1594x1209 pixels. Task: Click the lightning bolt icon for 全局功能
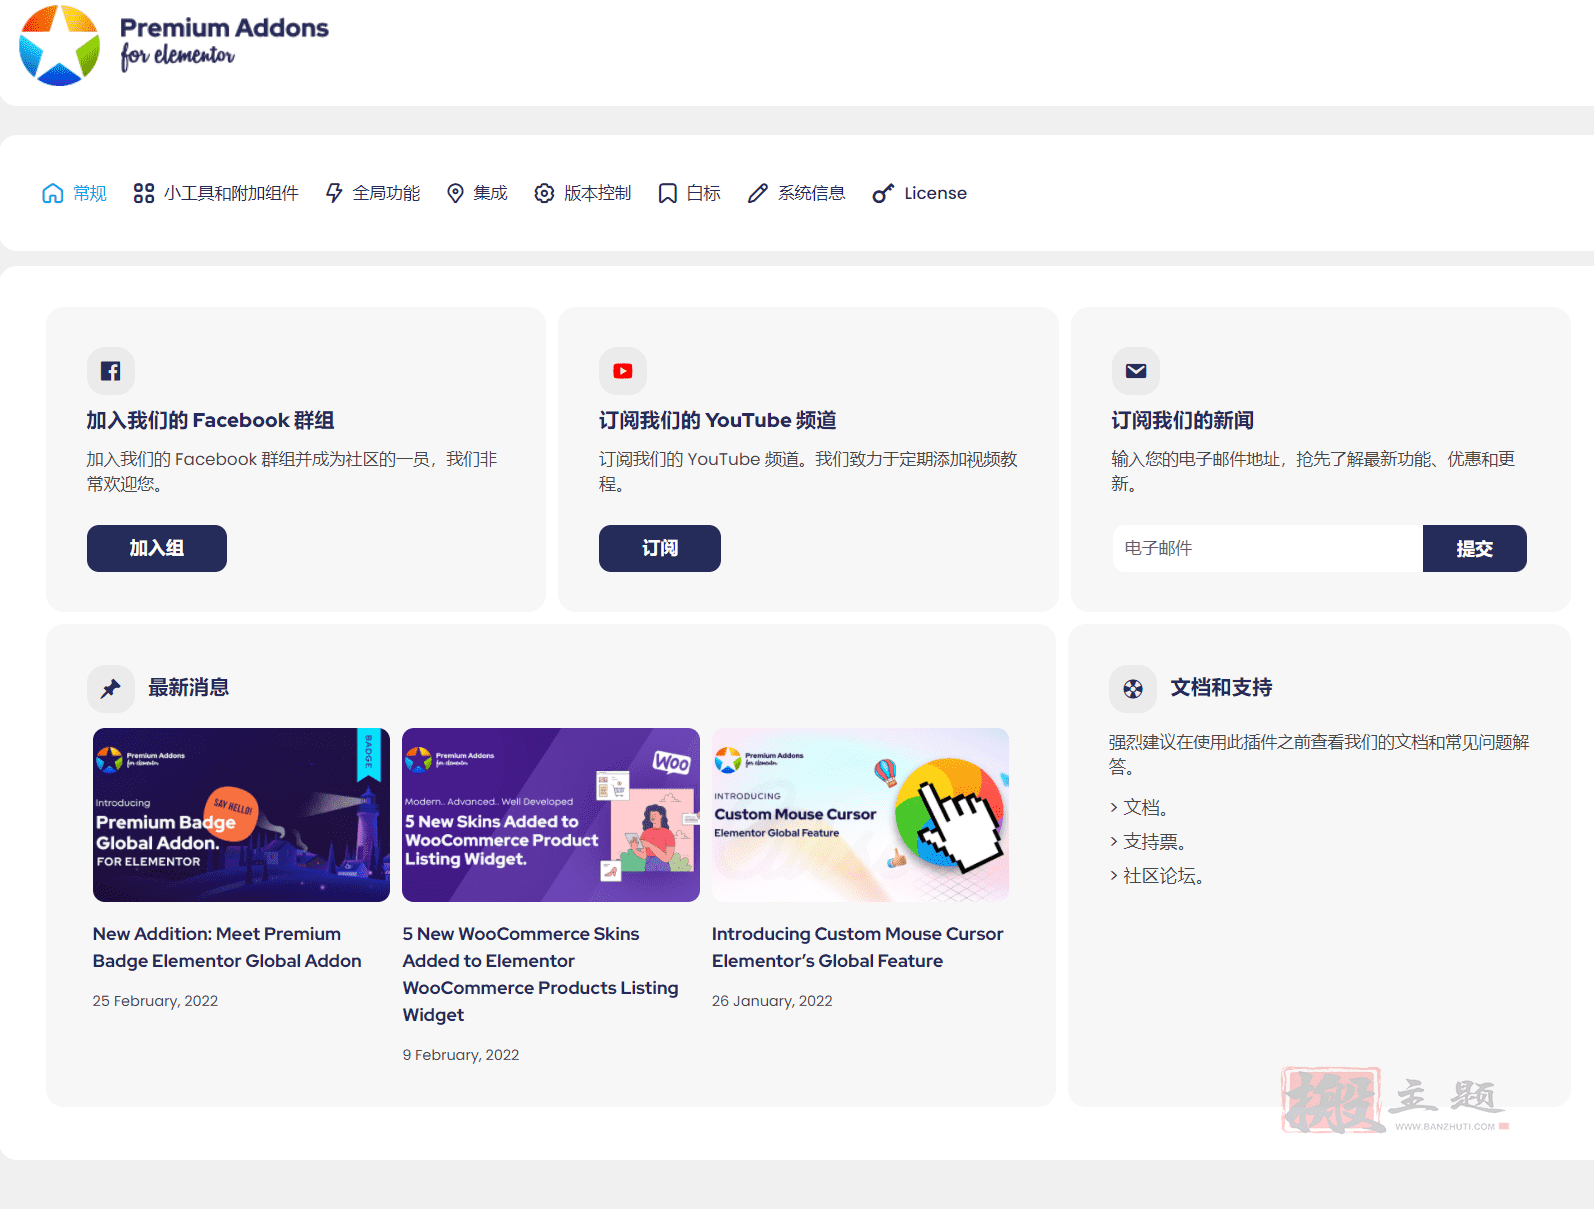[x=334, y=193]
